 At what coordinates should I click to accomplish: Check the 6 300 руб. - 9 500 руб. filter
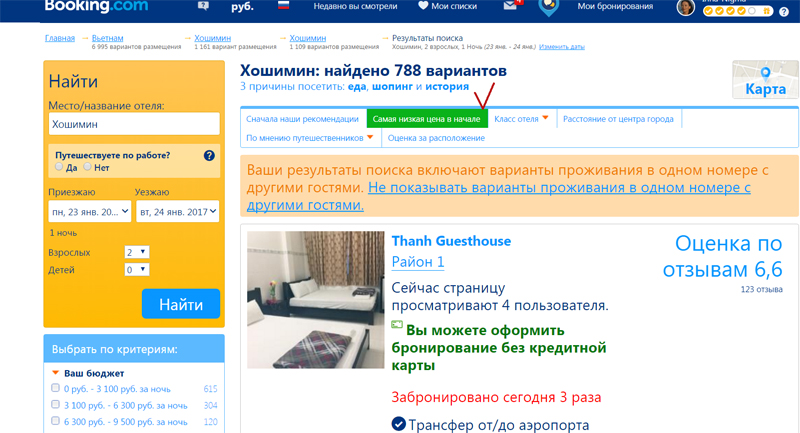(56, 421)
